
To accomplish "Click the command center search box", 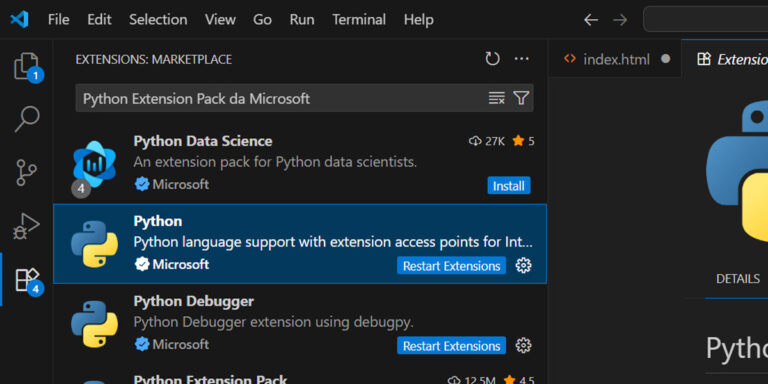I will [705, 20].
